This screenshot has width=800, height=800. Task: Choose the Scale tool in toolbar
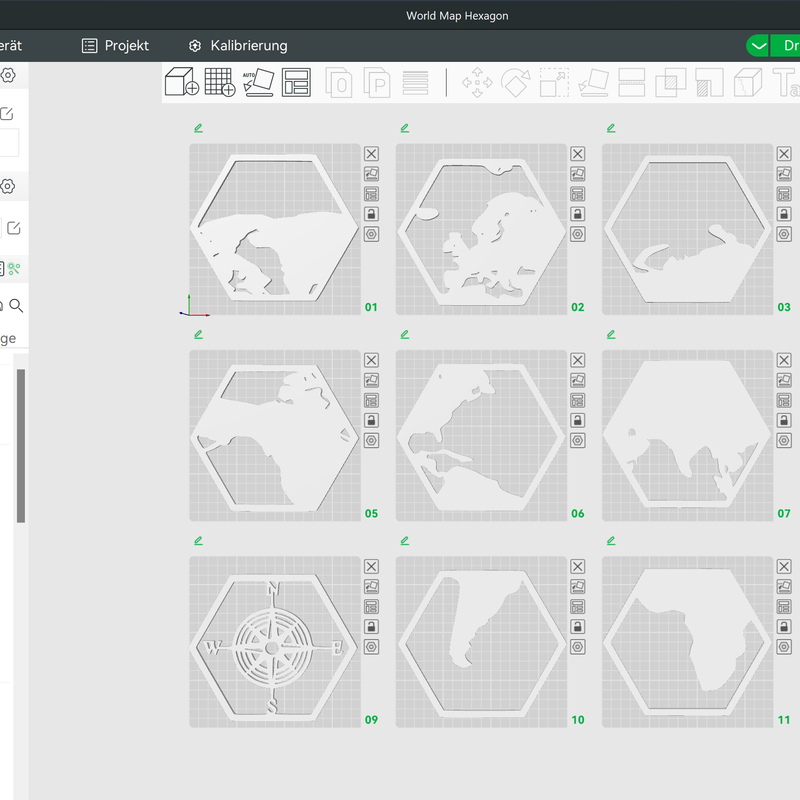(x=555, y=82)
